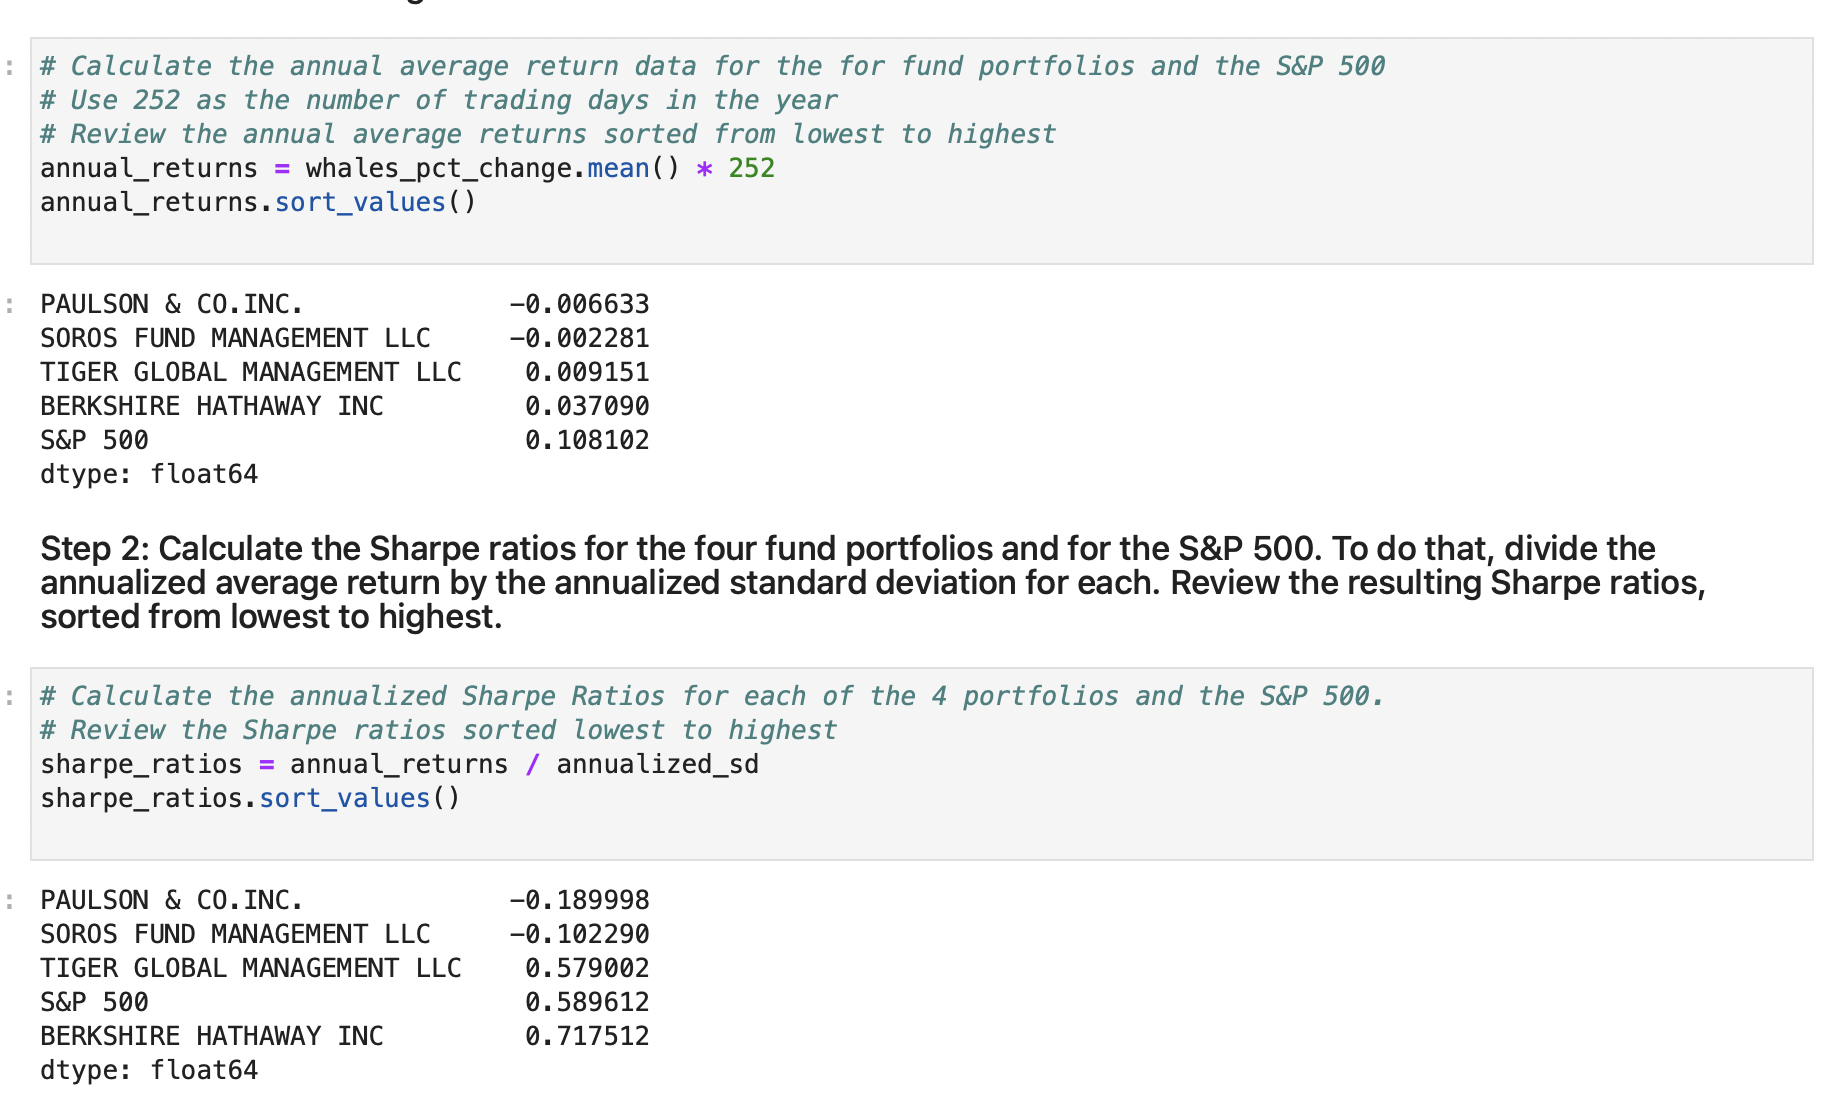This screenshot has width=1830, height=1118.
Task: Click the Step 2 heading text
Action: 800,580
